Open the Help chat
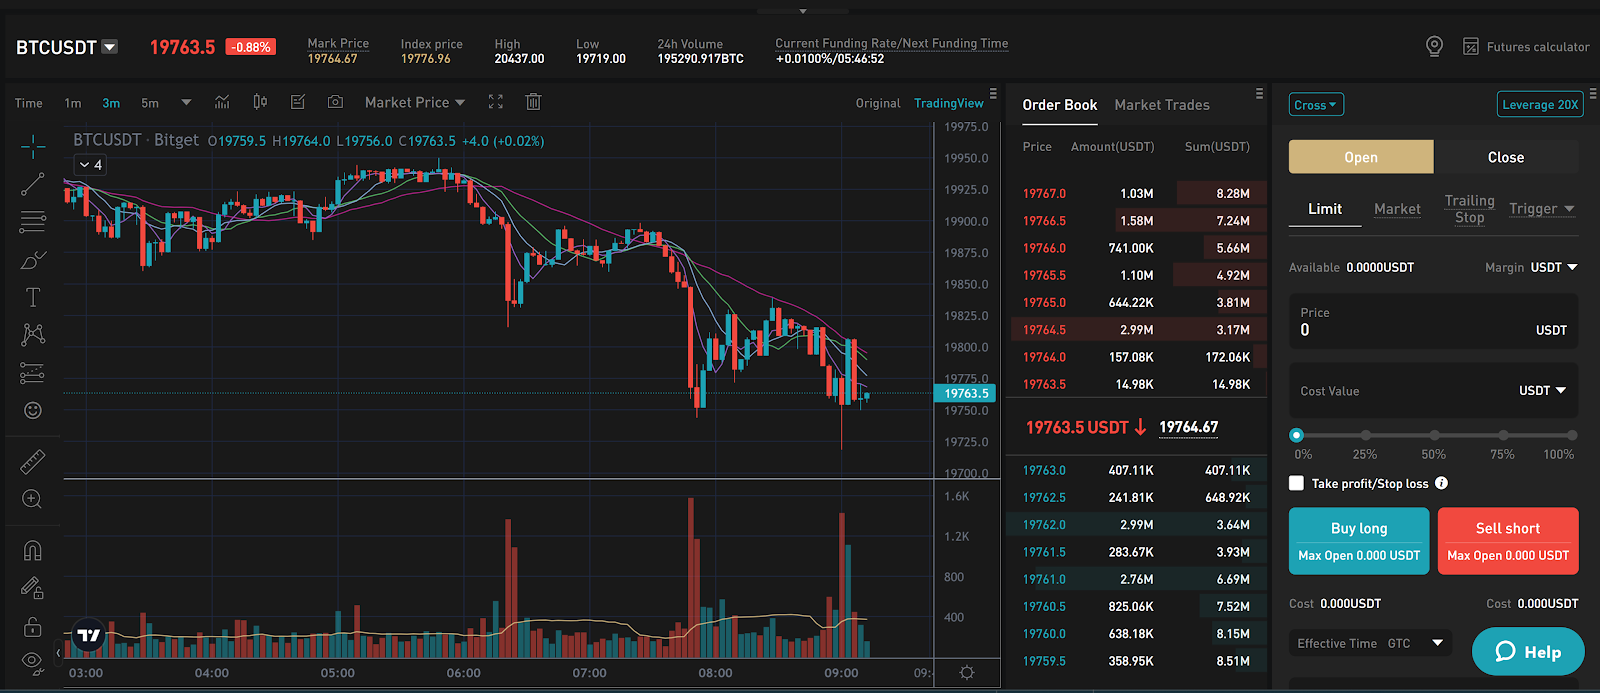This screenshot has height=693, width=1600. coord(1528,652)
